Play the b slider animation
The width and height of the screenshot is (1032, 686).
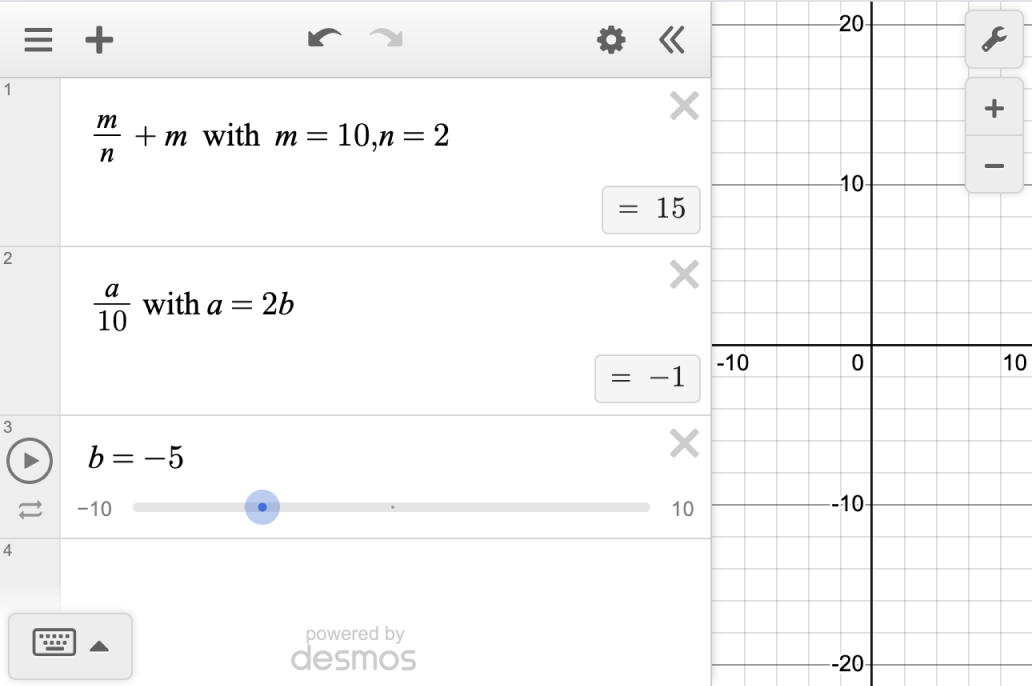[x=30, y=461]
